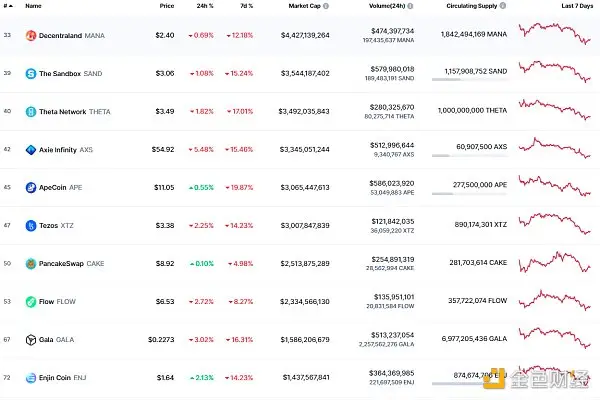Click the Tezos 7-day sparkline chart

[x=555, y=225]
